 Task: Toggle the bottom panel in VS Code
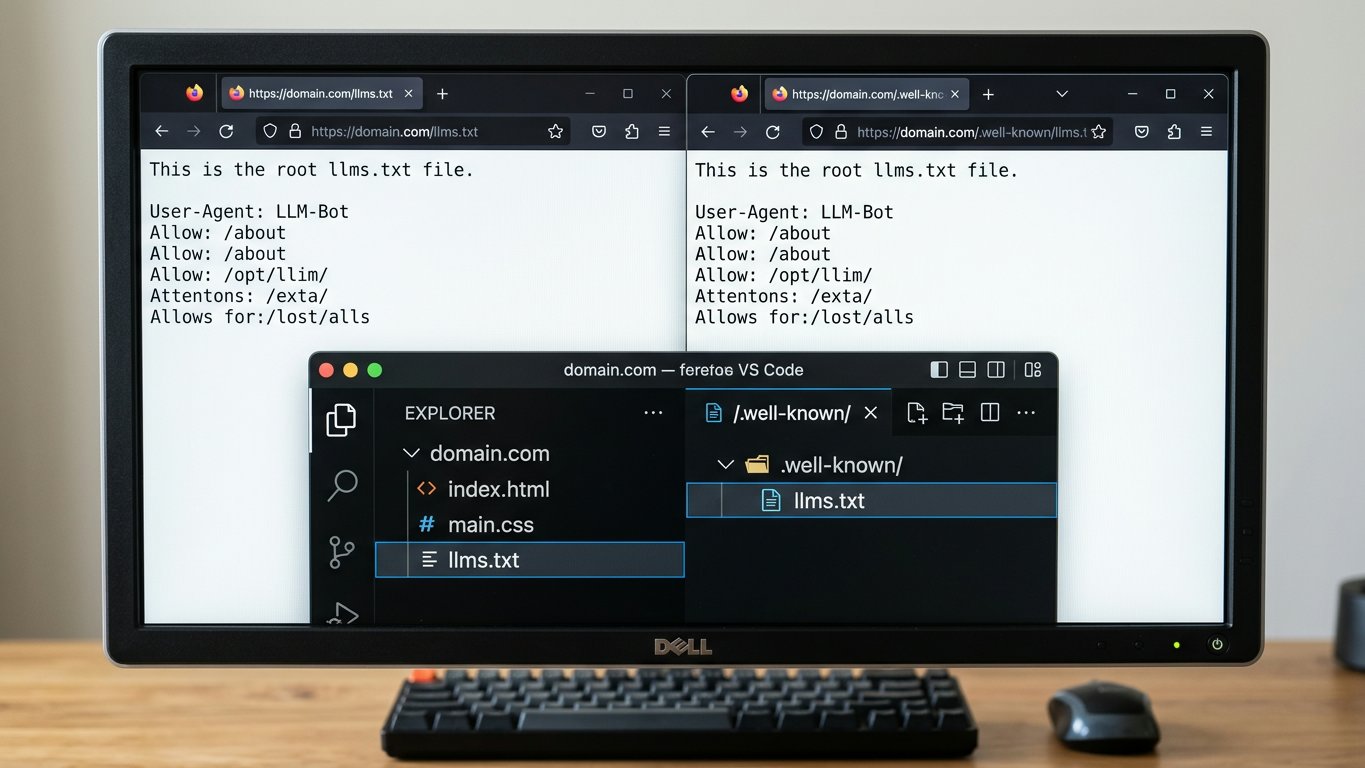(967, 370)
